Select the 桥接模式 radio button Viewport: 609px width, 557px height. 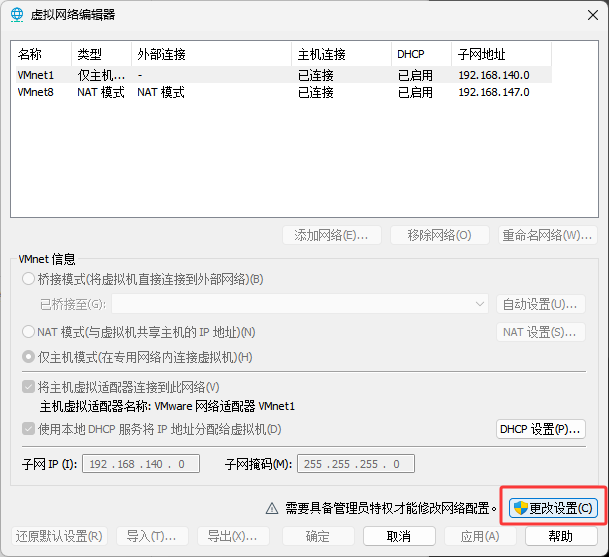coord(28,279)
